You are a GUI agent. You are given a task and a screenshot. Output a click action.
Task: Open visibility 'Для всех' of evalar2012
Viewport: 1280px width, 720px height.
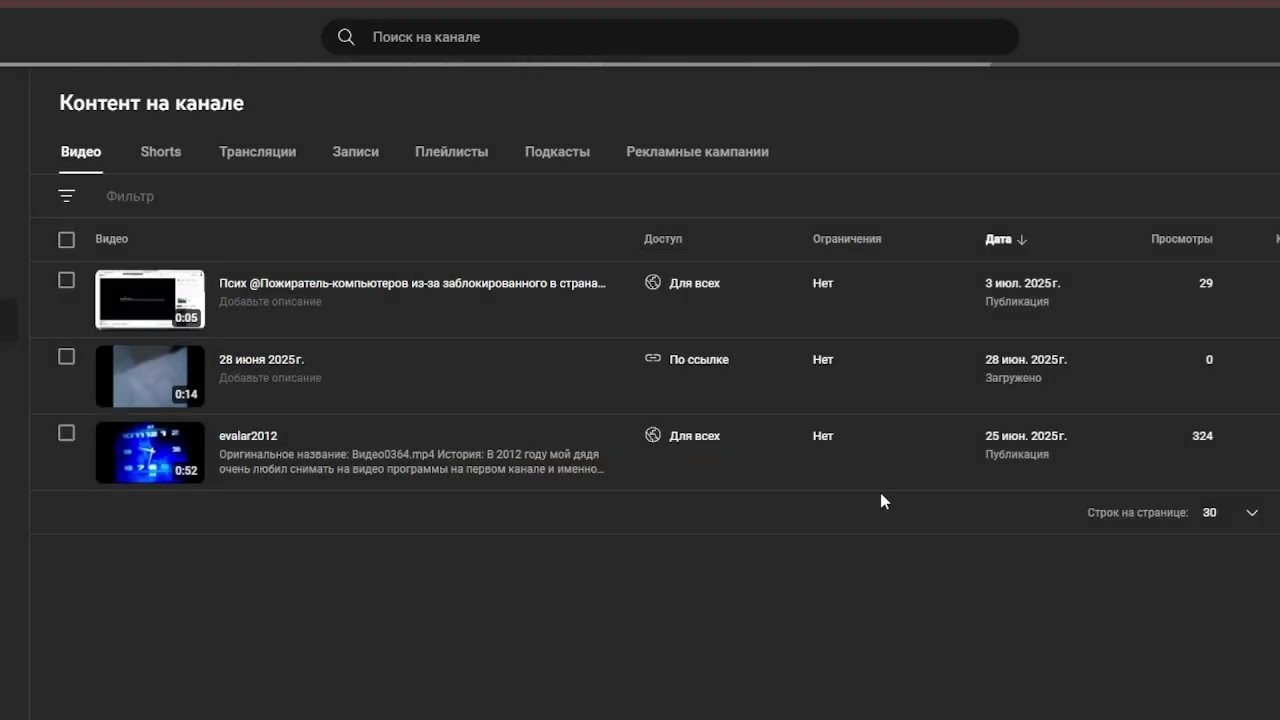[x=694, y=436]
